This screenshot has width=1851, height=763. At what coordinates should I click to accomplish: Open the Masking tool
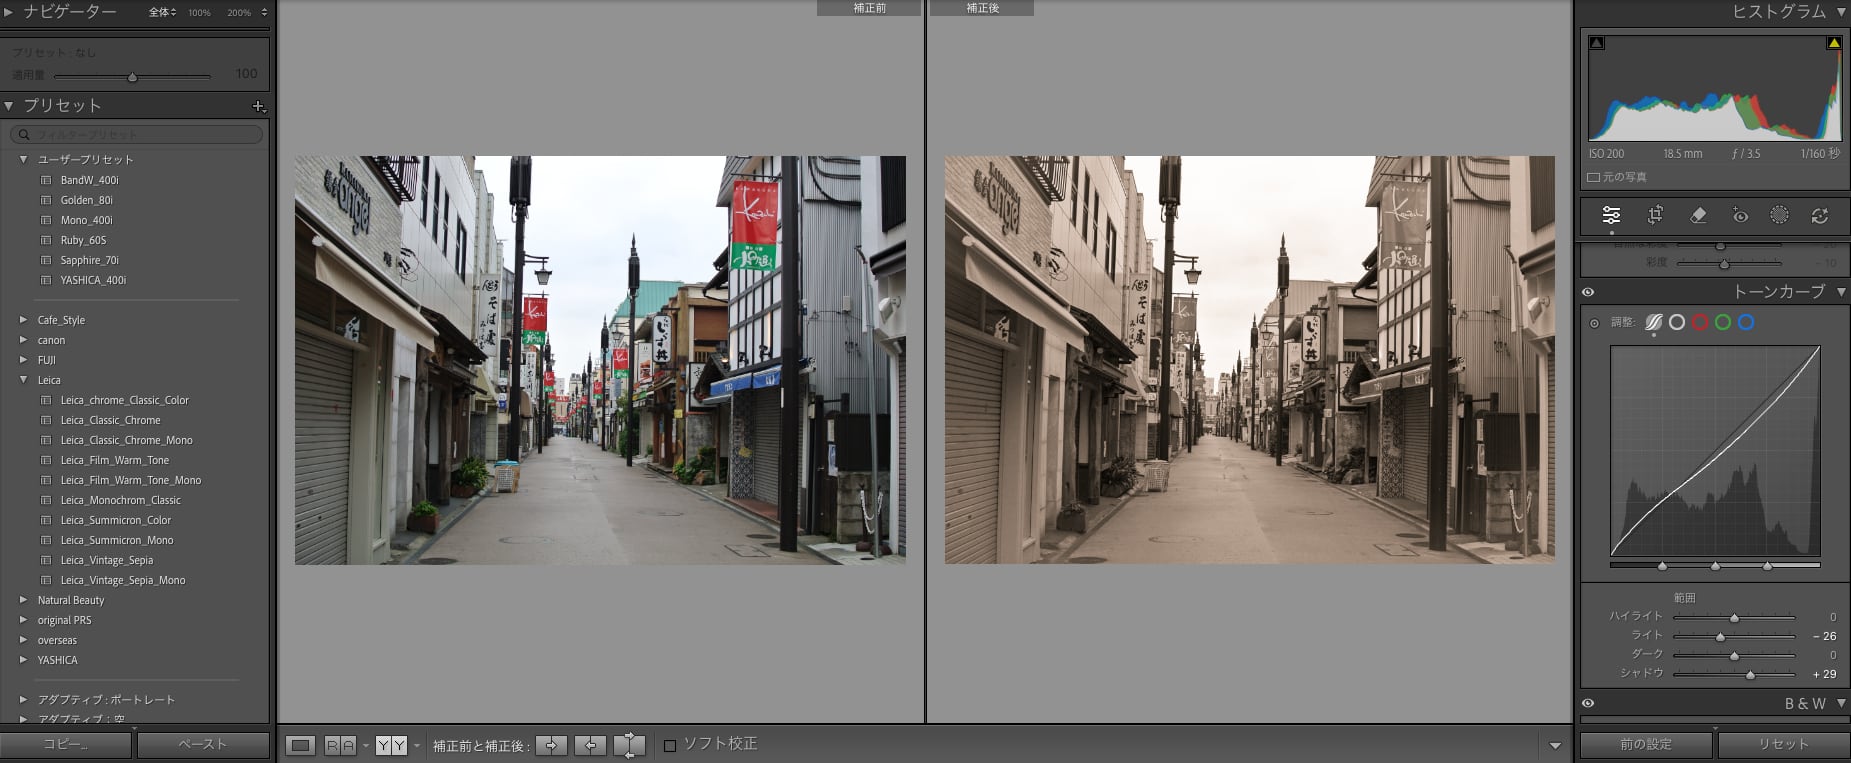[1779, 215]
